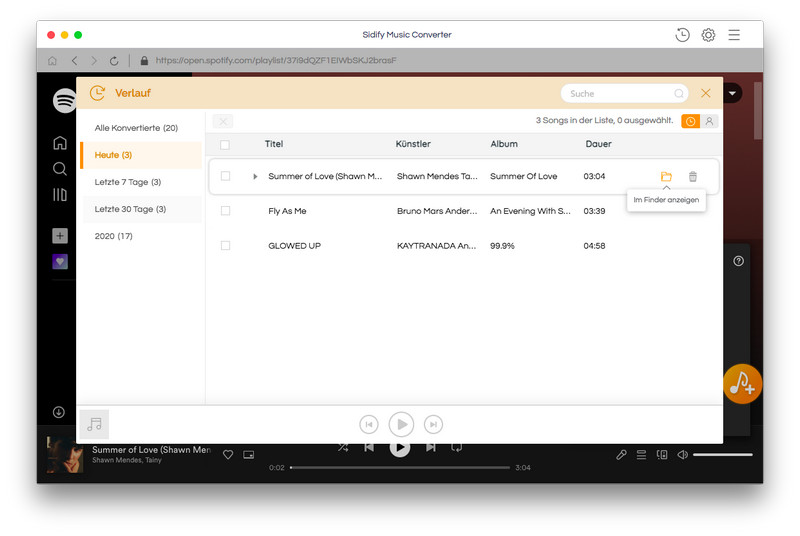Open settings gear in title bar
Image resolution: width=800 pixels, height=536 pixels.
[x=708, y=35]
